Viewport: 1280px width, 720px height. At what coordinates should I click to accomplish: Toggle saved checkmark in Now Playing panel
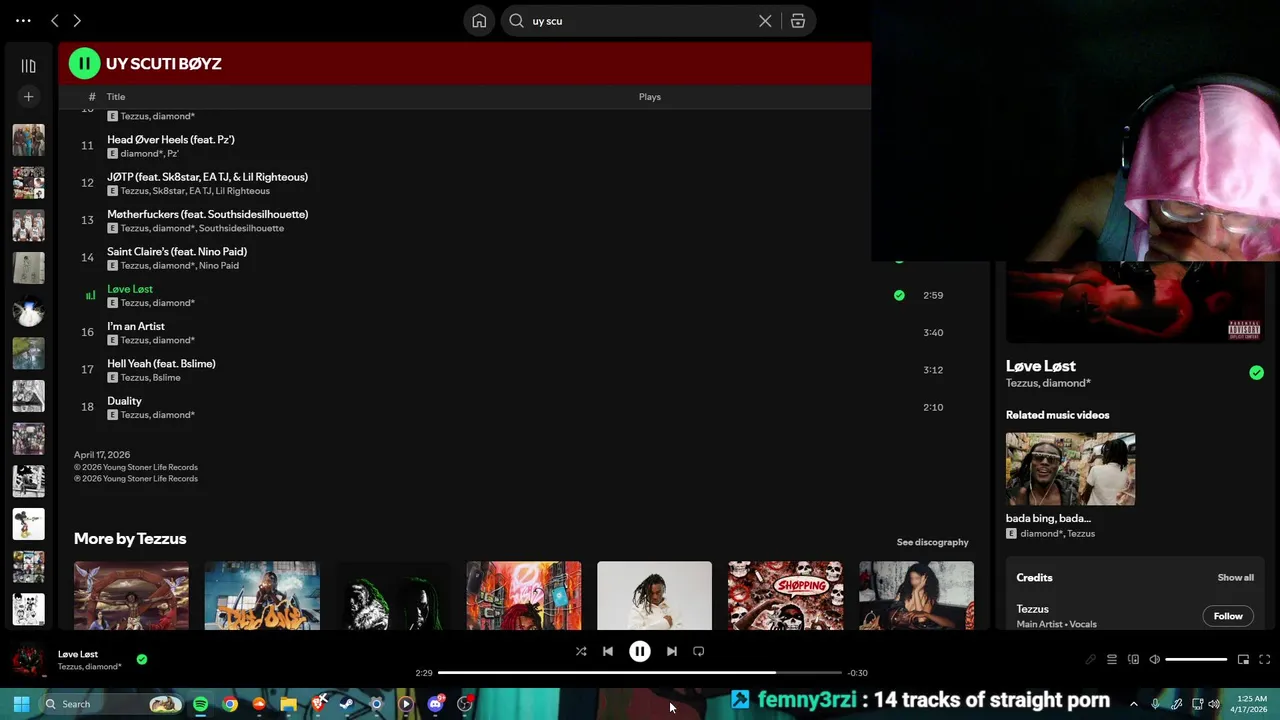[1256, 373]
